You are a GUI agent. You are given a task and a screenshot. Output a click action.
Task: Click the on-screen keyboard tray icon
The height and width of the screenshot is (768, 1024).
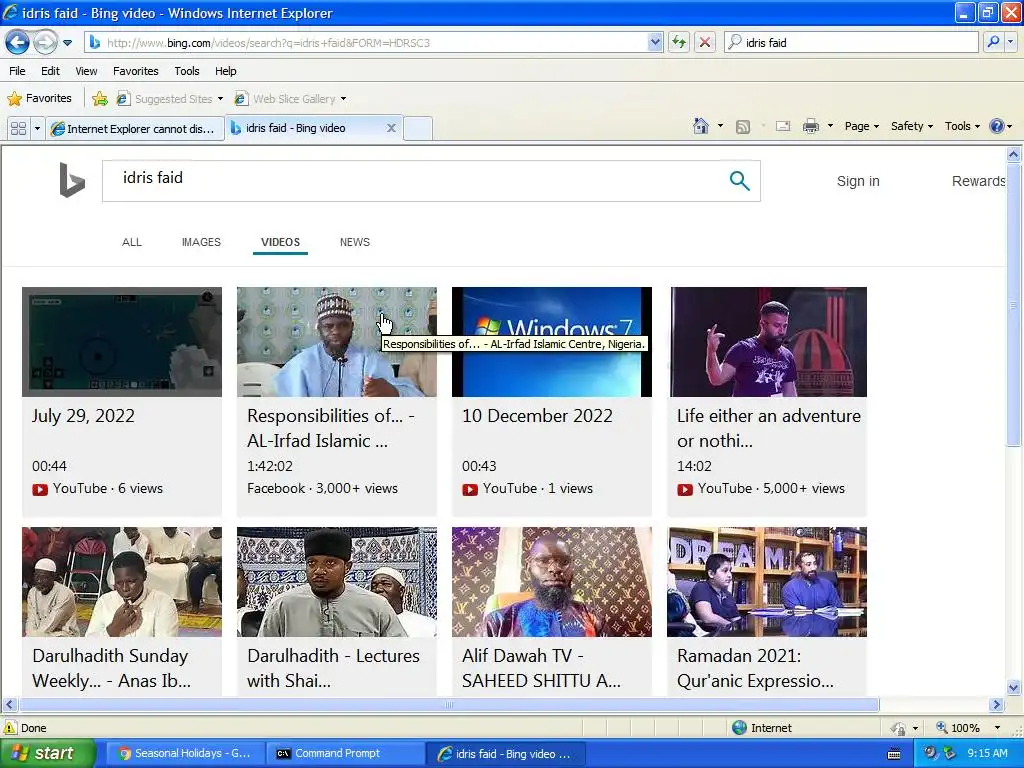pos(894,754)
